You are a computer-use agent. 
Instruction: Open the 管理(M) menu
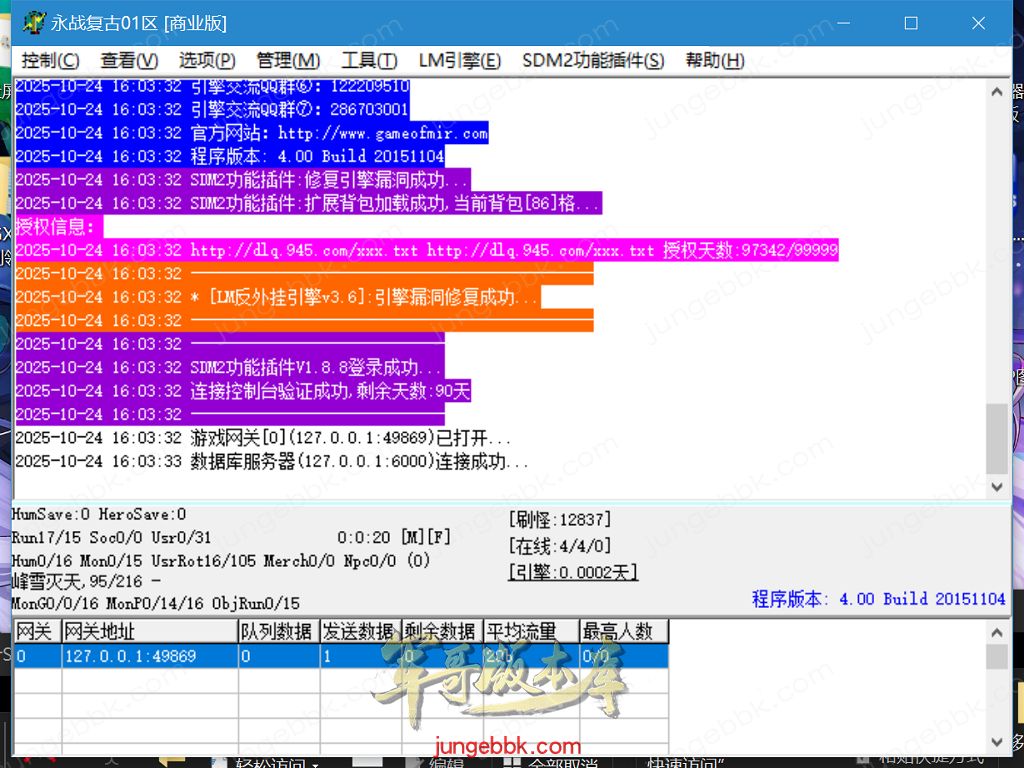click(288, 61)
